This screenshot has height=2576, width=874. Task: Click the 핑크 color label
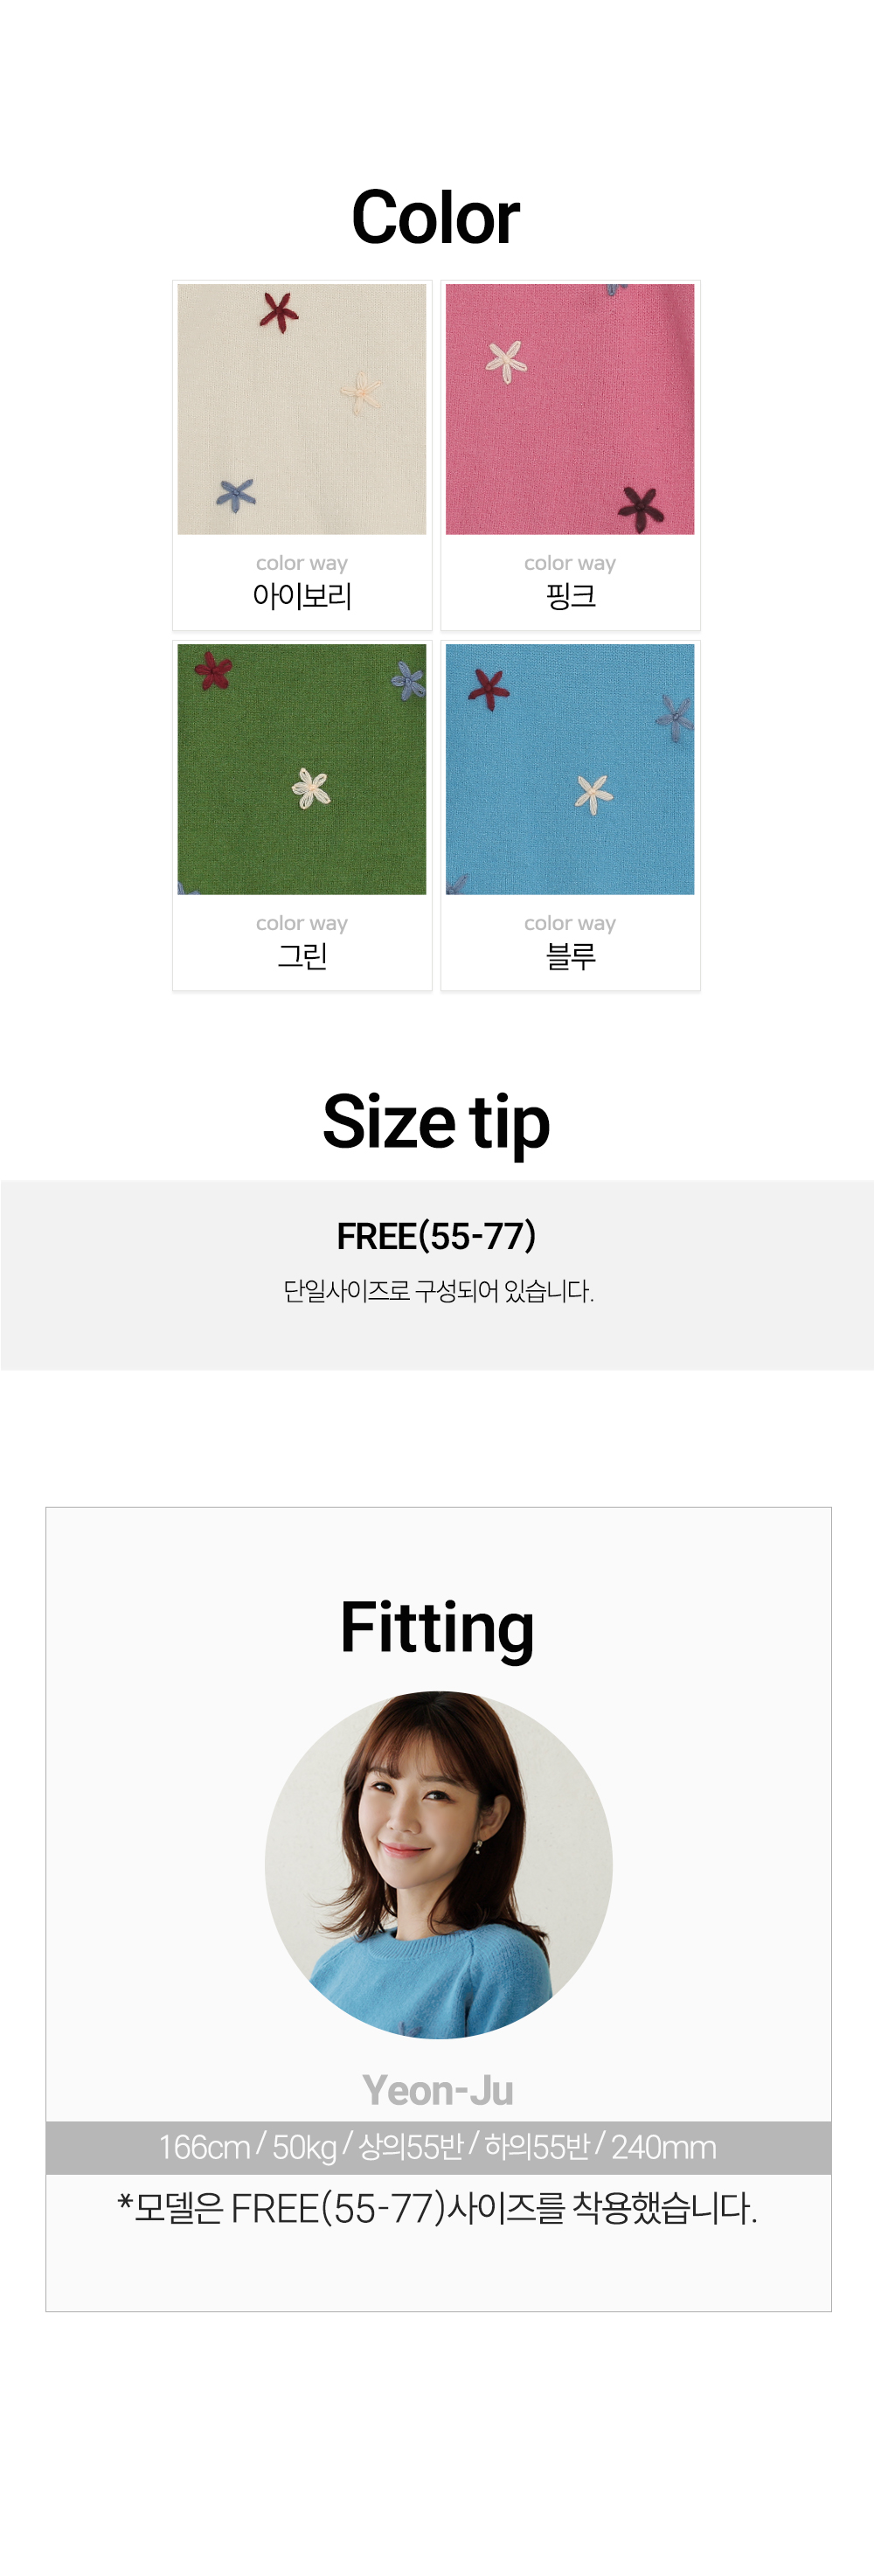click(x=571, y=596)
